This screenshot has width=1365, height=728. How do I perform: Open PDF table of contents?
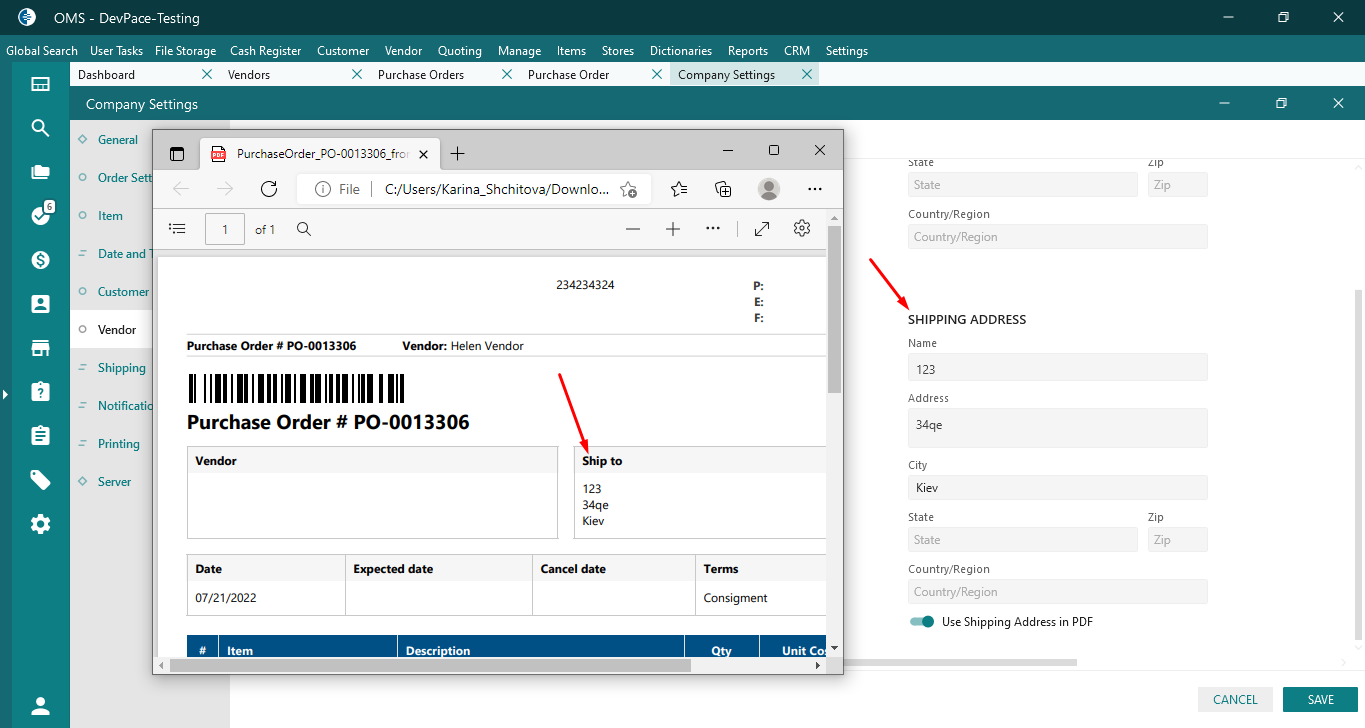pos(177,229)
